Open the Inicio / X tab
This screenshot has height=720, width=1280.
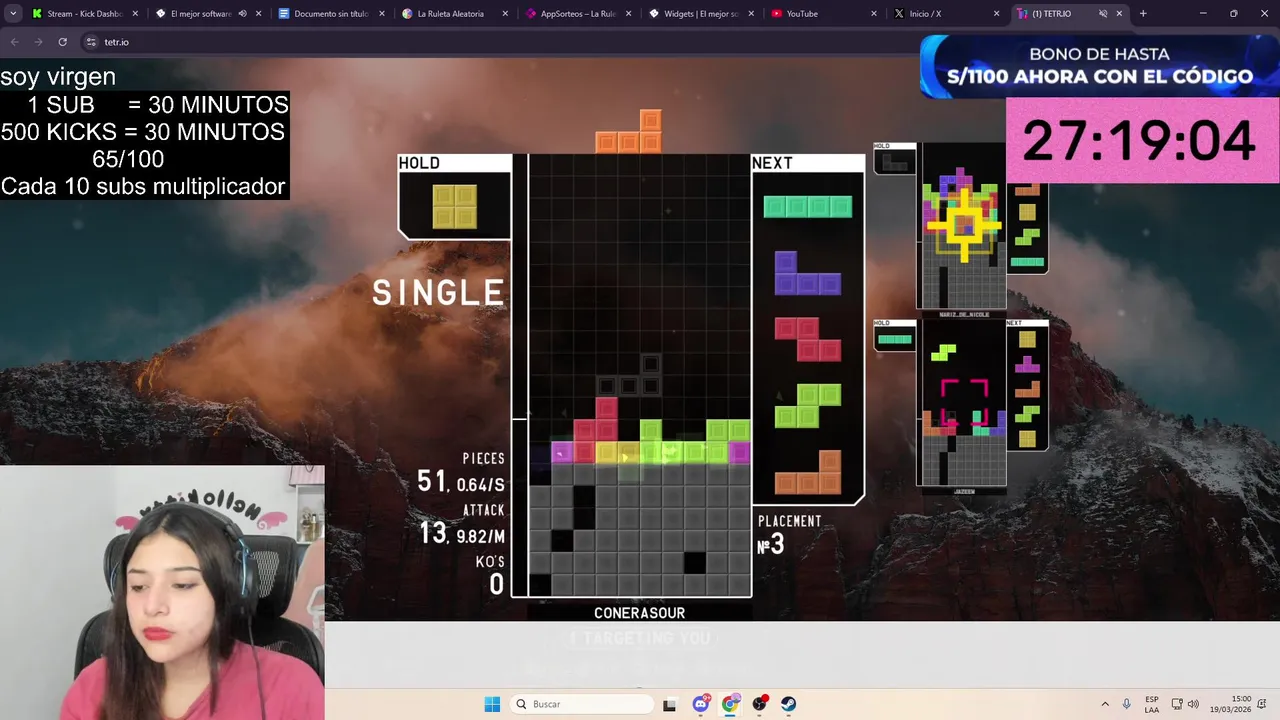tap(925, 14)
